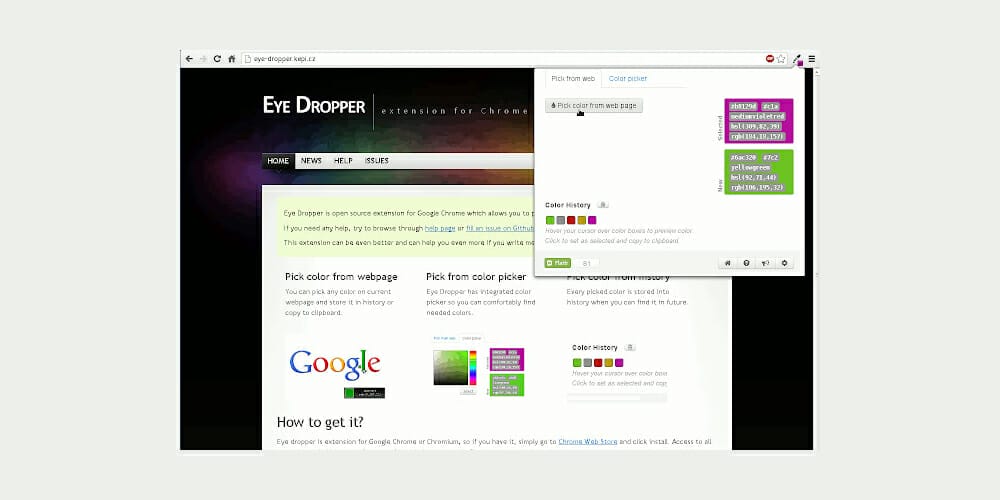Open the HELP navigation item
Screen dimensions: 1000x500
[x=343, y=161]
